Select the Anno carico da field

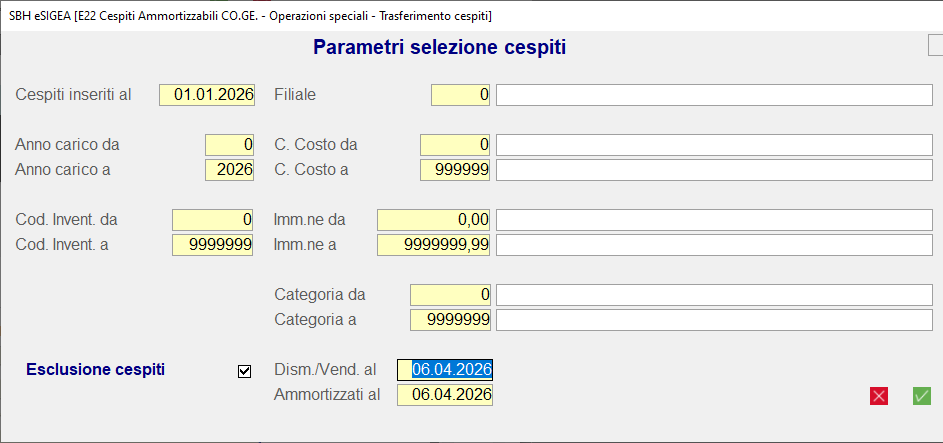(230, 145)
